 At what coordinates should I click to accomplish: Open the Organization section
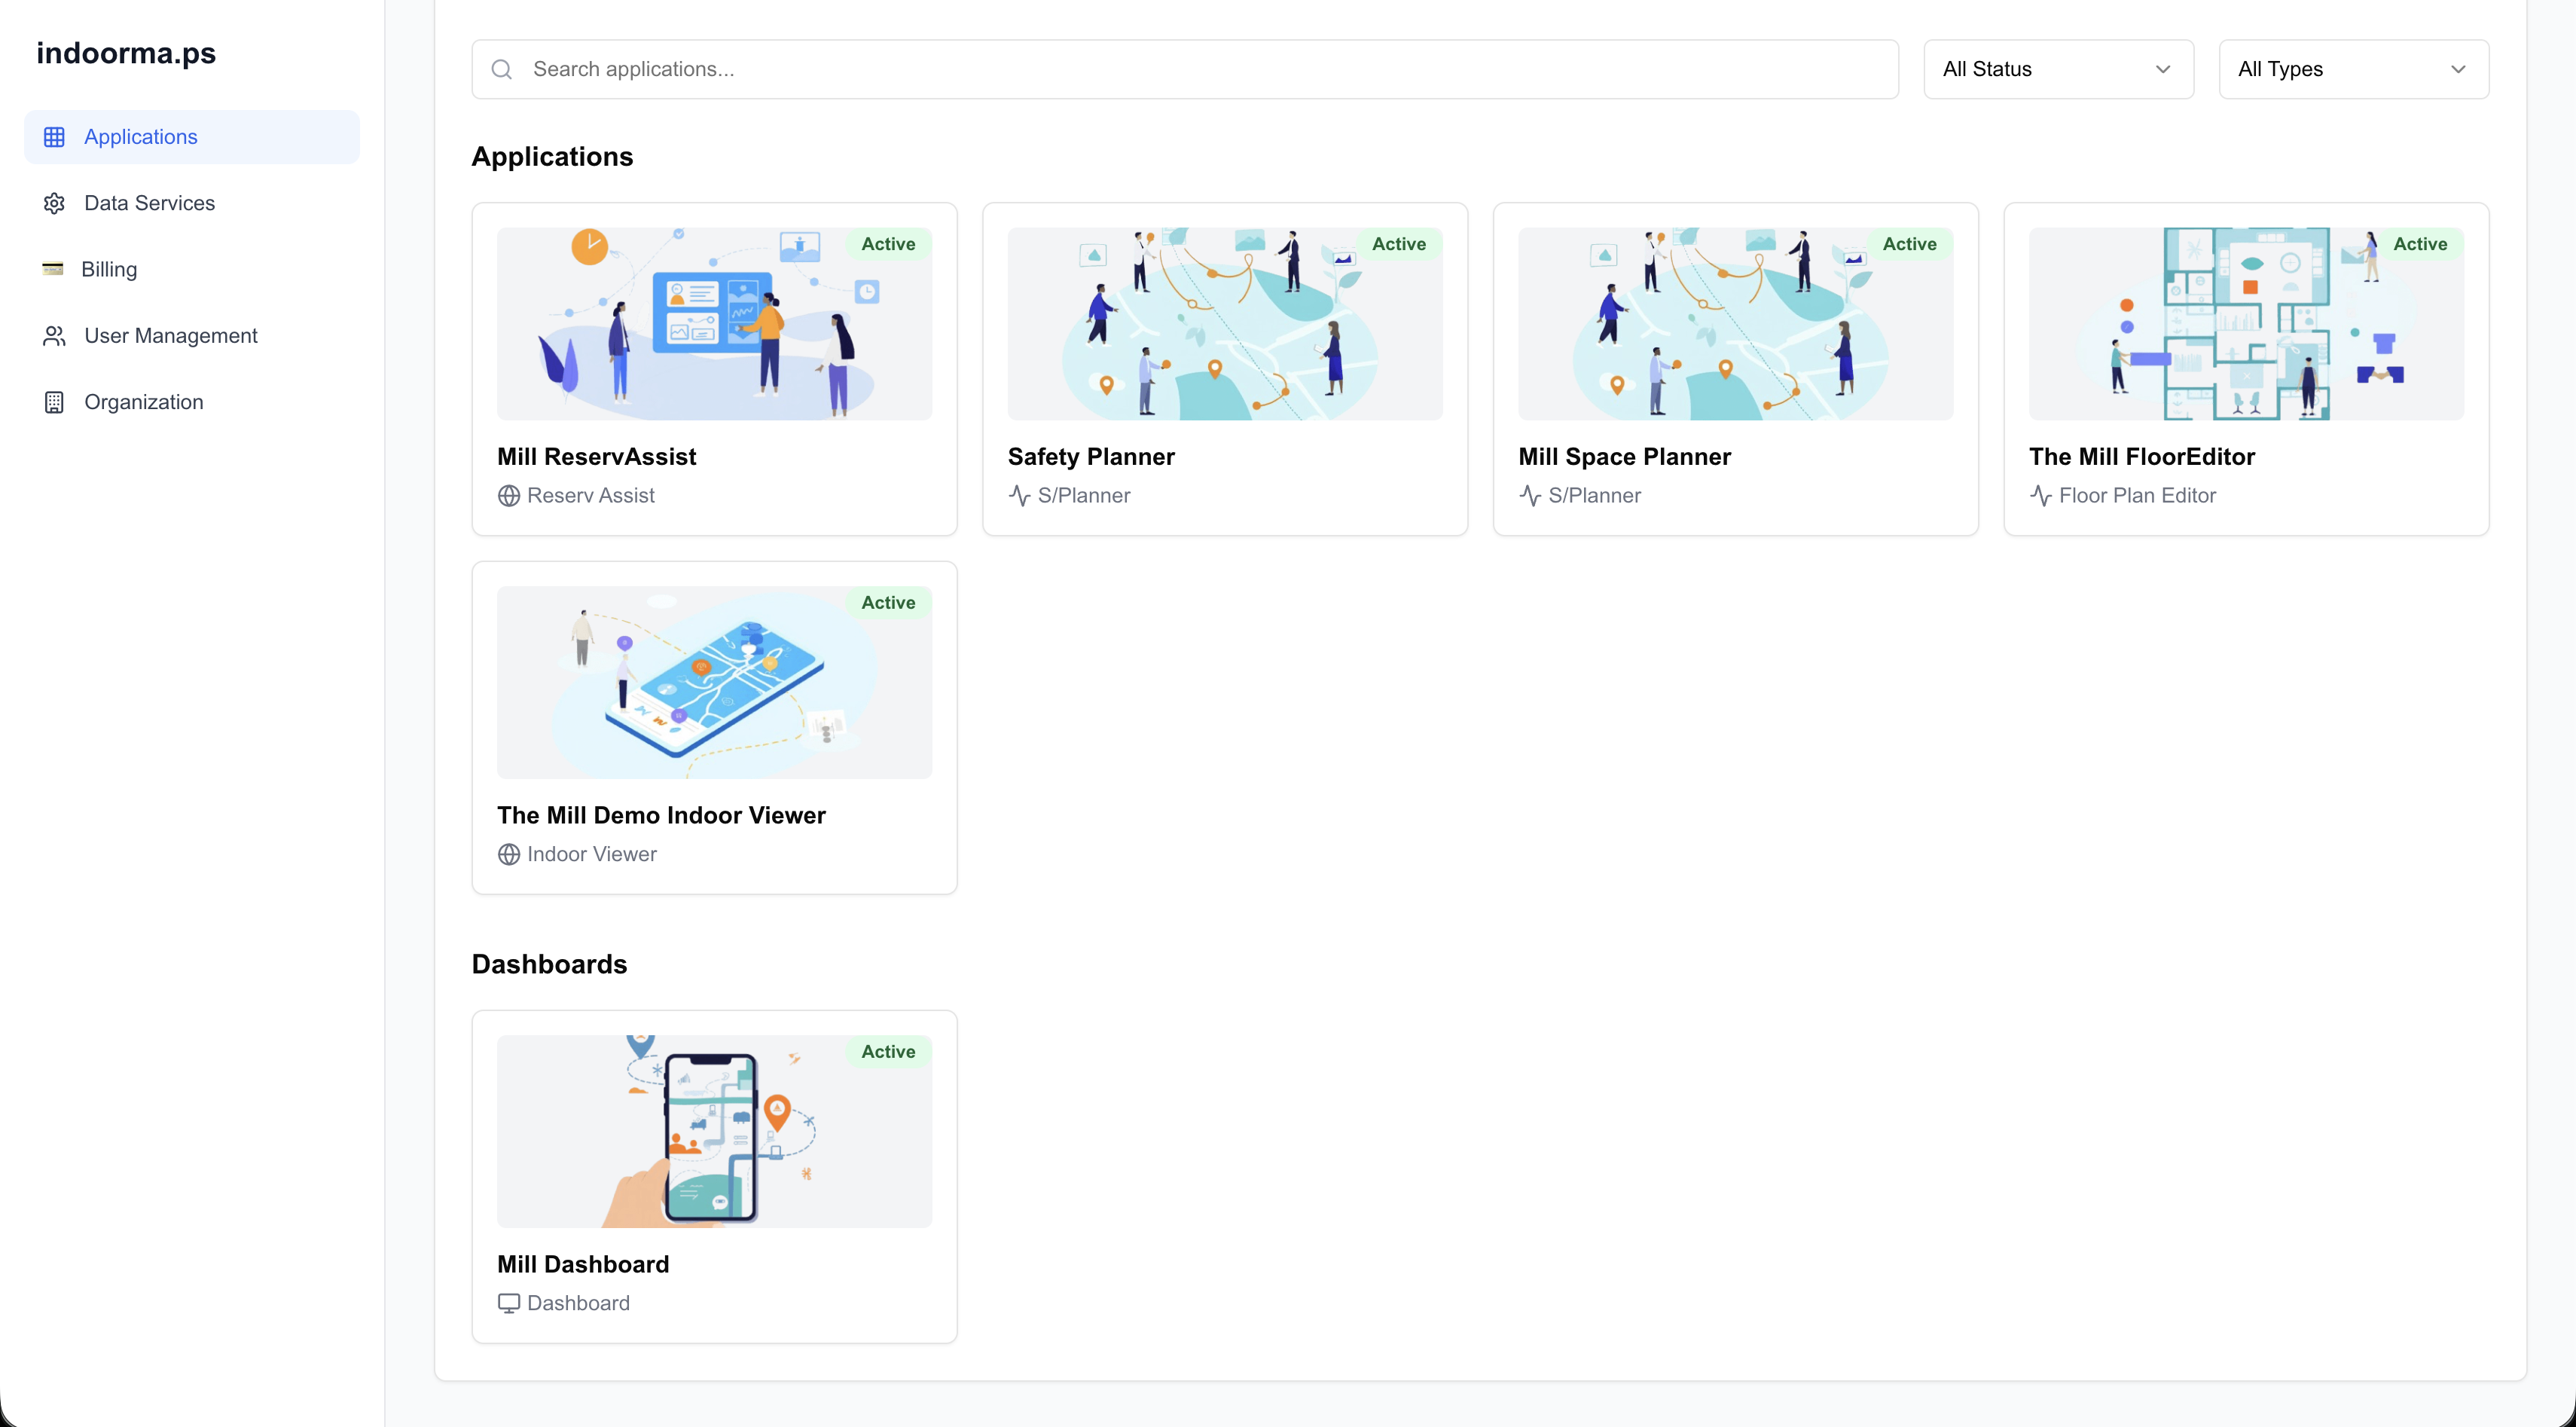pos(192,402)
